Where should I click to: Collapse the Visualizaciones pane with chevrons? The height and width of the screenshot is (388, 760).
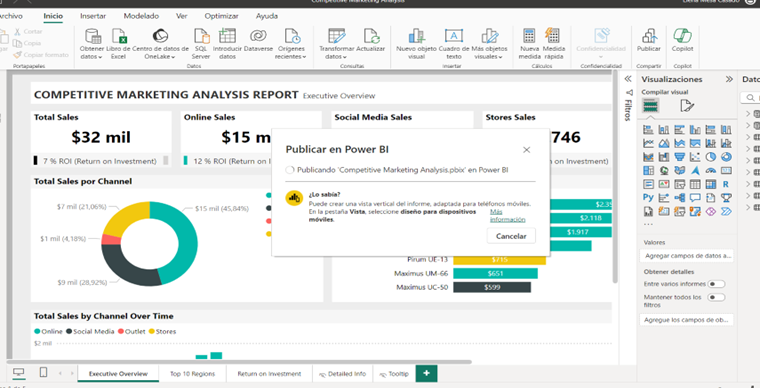tap(729, 79)
